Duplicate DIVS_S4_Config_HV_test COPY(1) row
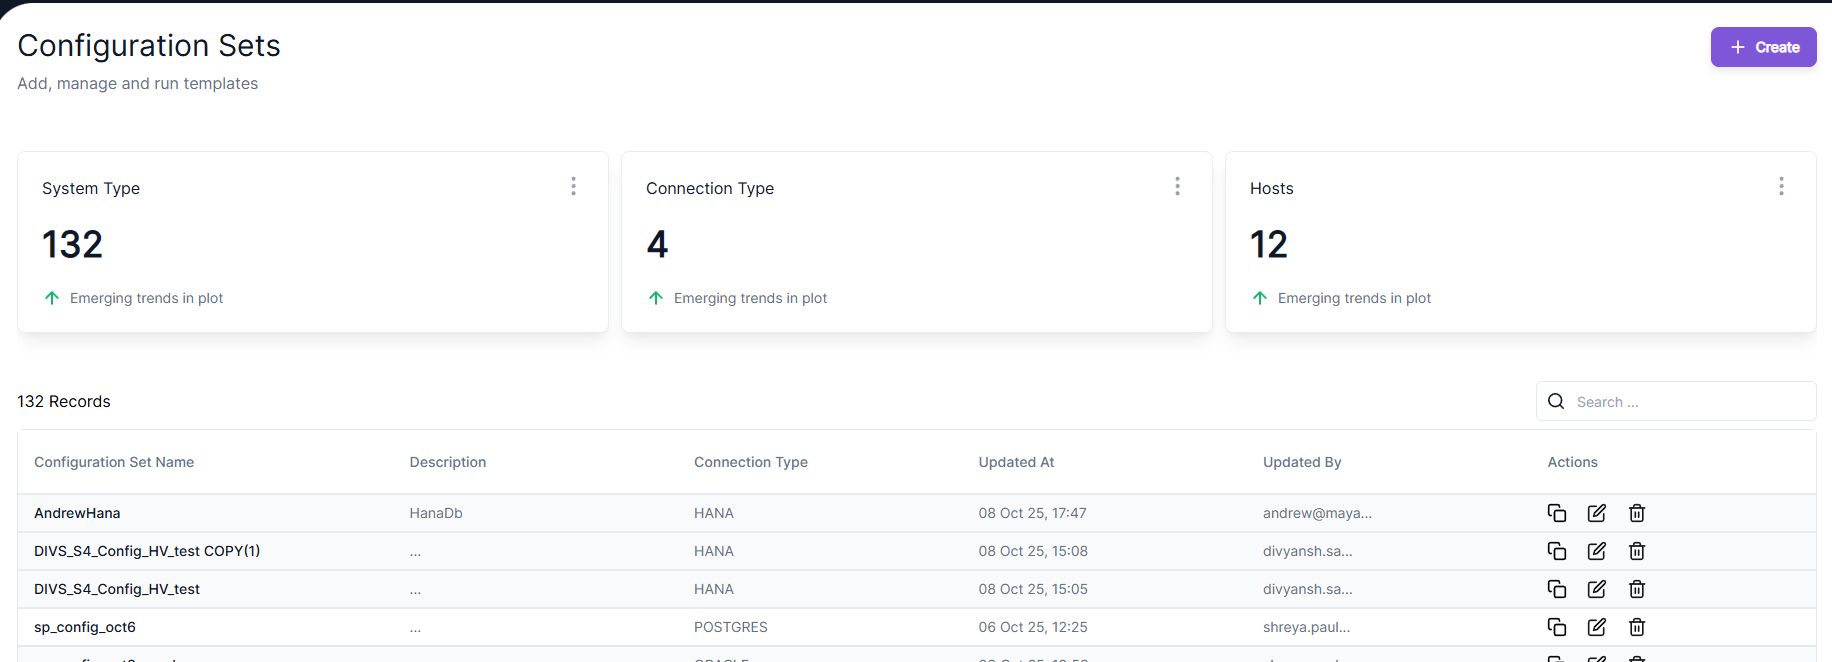Viewport: 1832px width, 662px height. (1556, 551)
